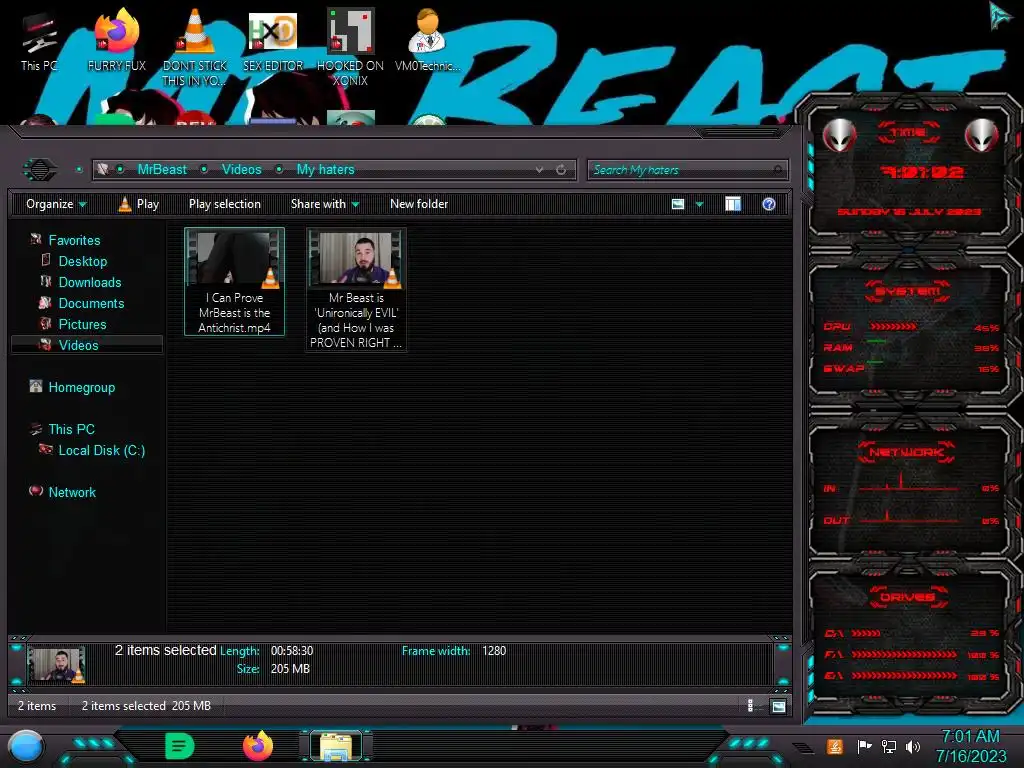1024x768 pixels.
Task: Click the Play button with VLC cone
Action: (x=138, y=204)
